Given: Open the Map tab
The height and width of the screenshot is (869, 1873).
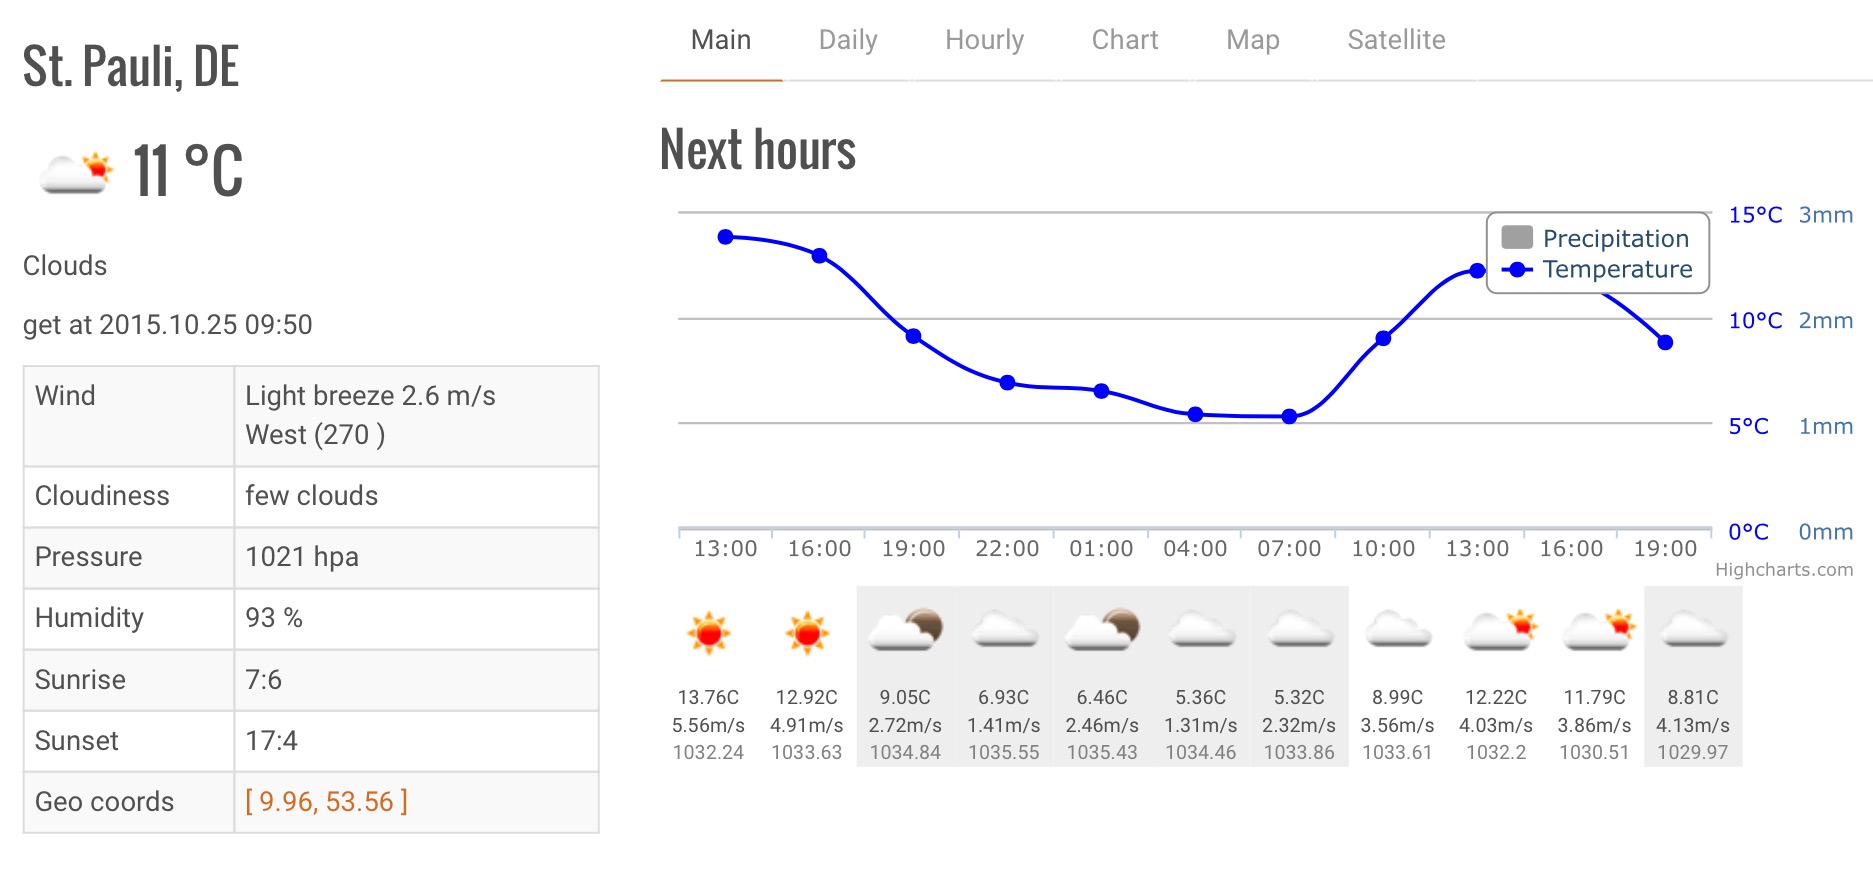Looking at the screenshot, I should tap(1253, 40).
